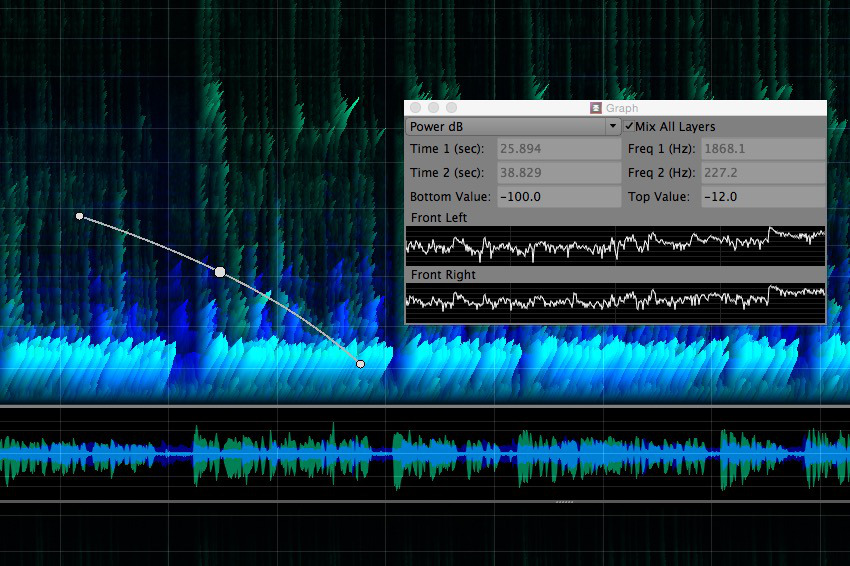Click the Time 2 (sec) field
Viewport: 850px width, 566px height.
point(559,173)
